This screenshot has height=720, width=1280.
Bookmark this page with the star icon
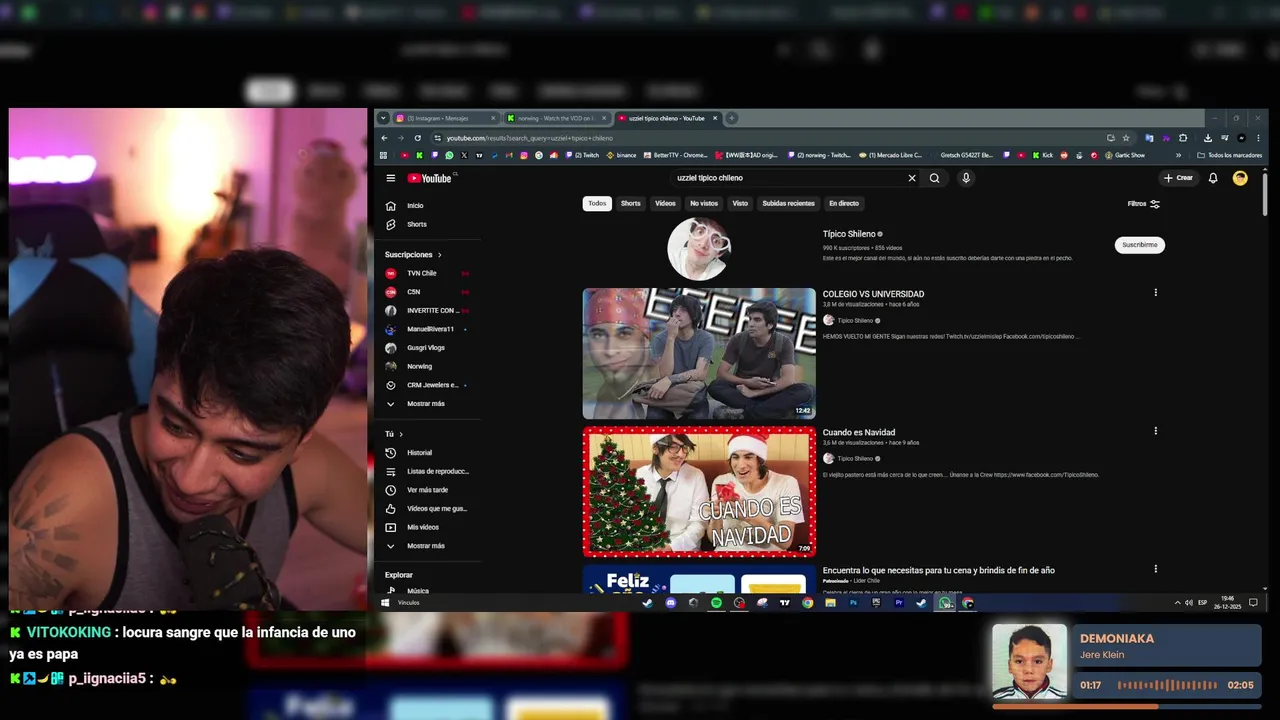[1126, 138]
